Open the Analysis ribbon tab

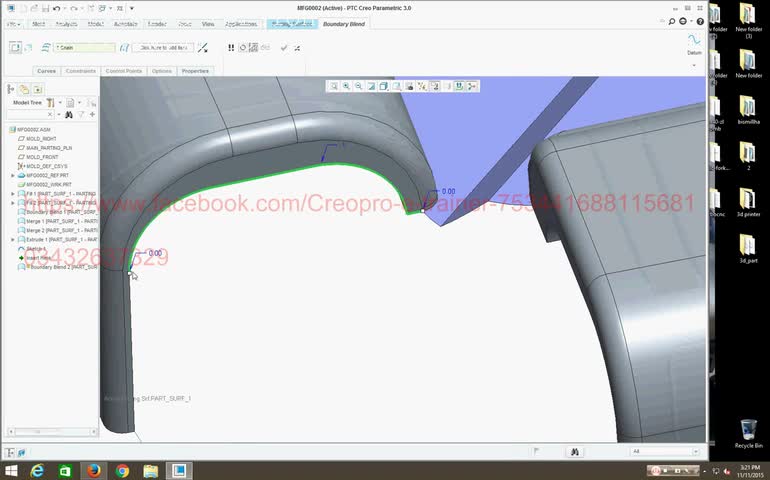(x=66, y=24)
